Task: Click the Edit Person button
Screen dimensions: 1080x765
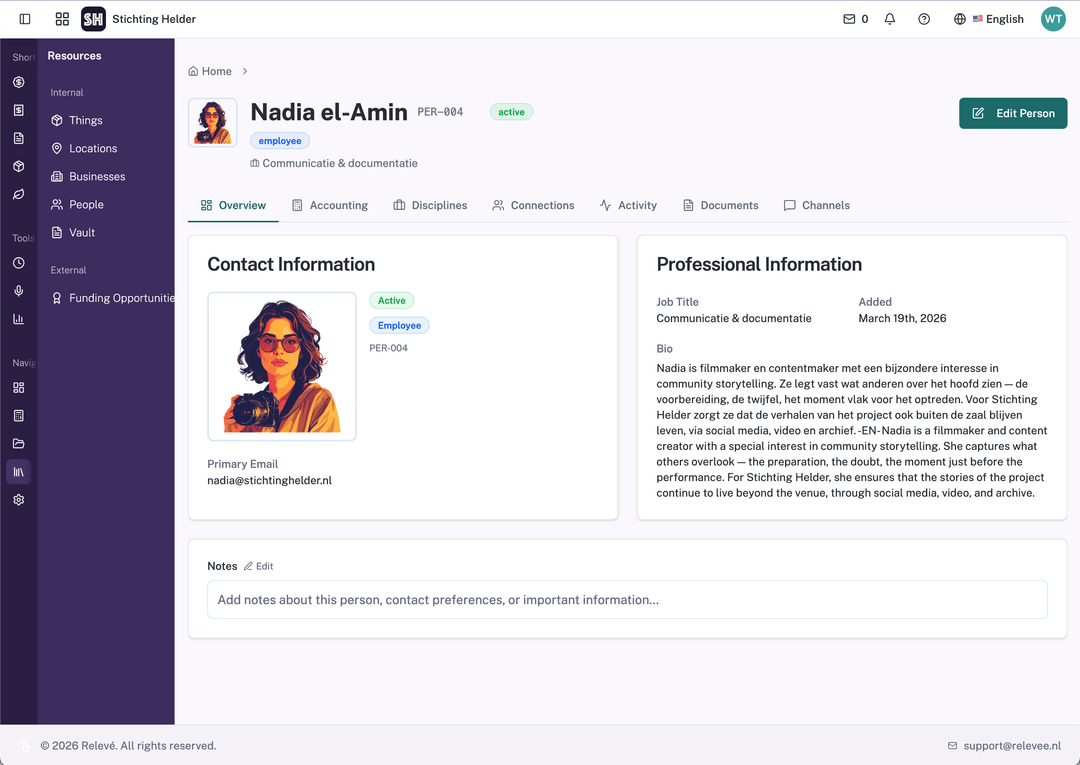Action: (1013, 113)
